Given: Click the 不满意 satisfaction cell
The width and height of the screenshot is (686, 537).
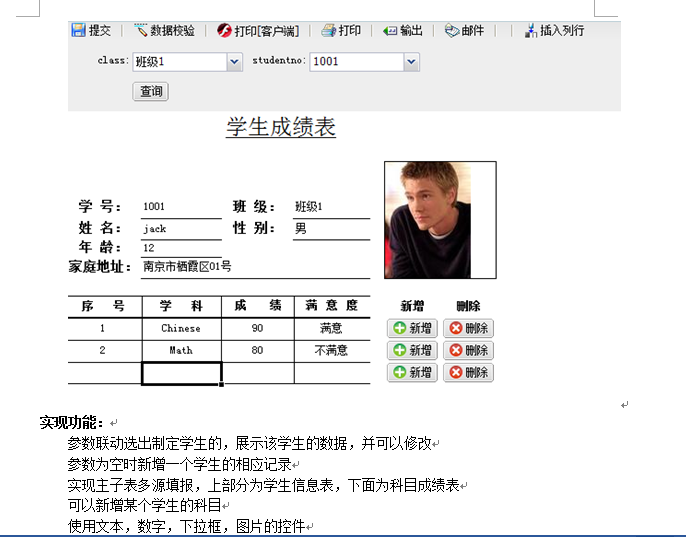Looking at the screenshot, I should tap(332, 351).
